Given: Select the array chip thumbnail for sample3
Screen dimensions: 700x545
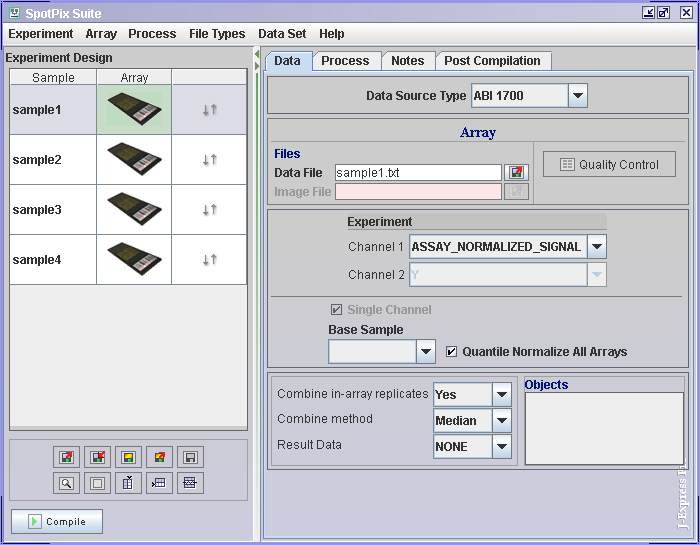Looking at the screenshot, I should (x=134, y=209).
